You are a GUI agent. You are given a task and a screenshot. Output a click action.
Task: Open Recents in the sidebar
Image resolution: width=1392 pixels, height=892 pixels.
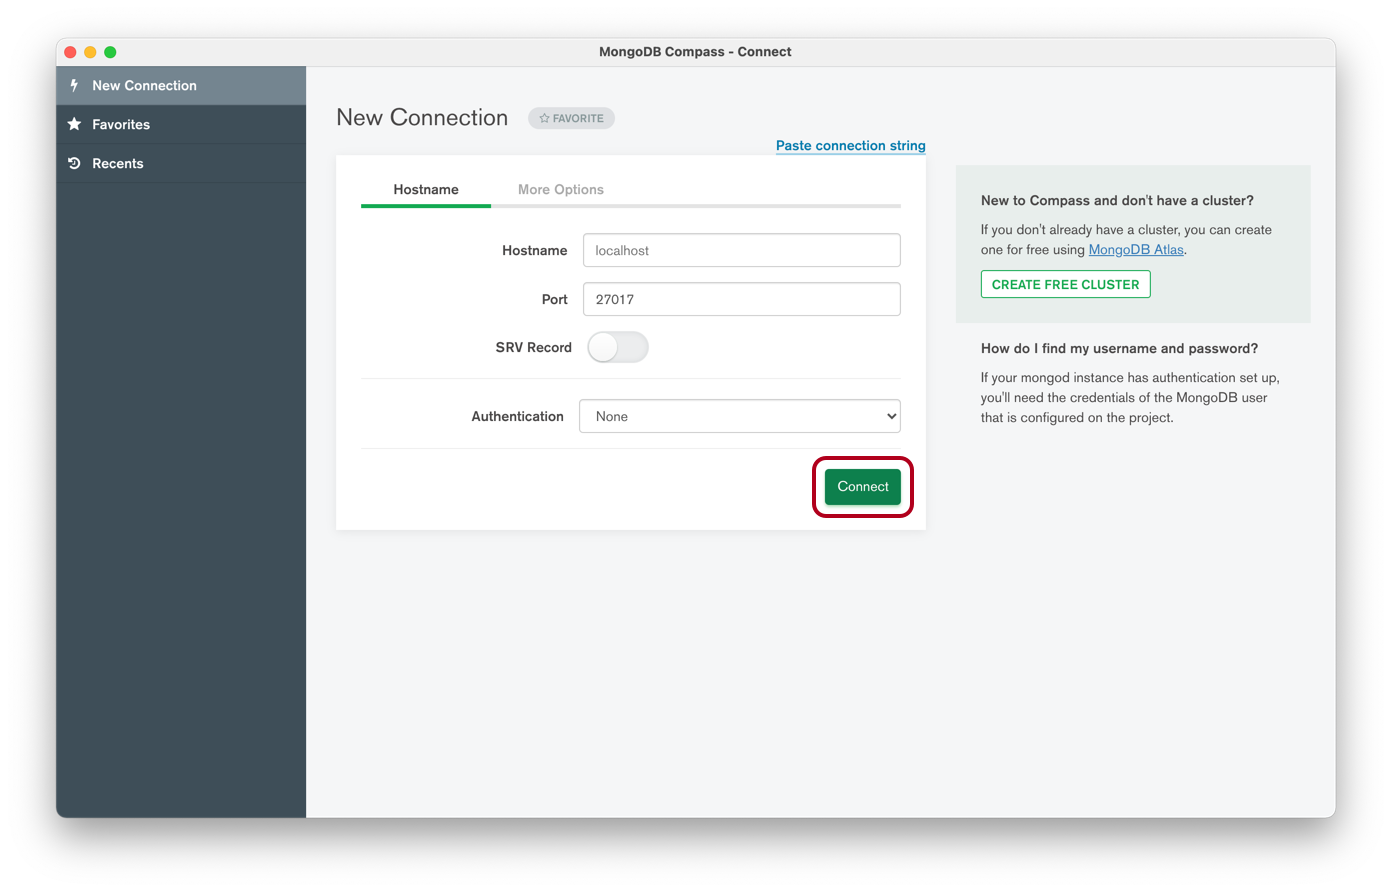click(x=181, y=164)
